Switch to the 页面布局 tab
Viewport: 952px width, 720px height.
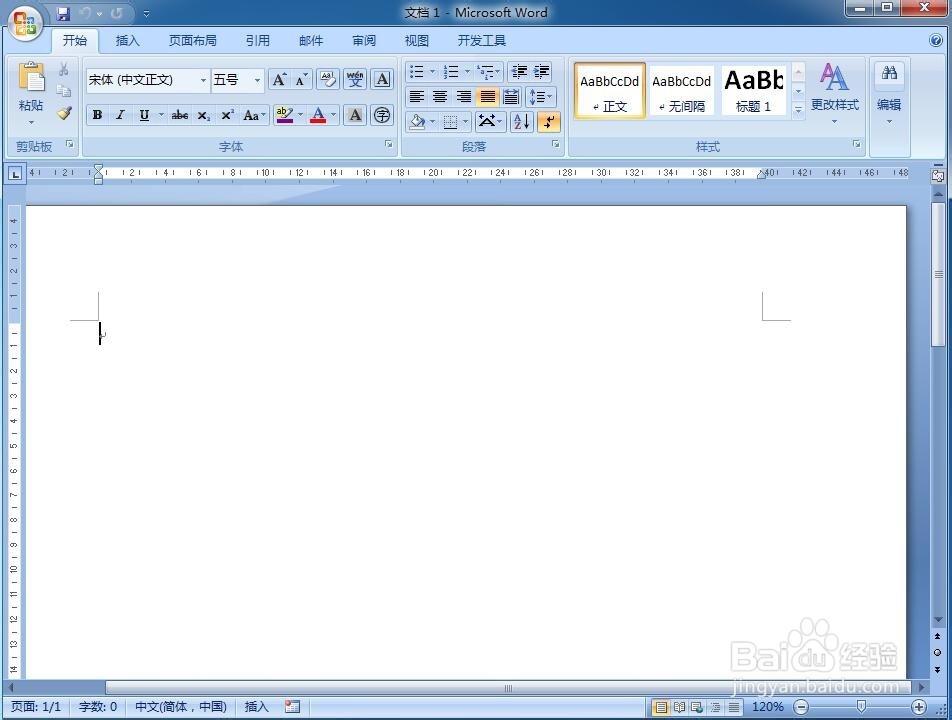pos(192,41)
